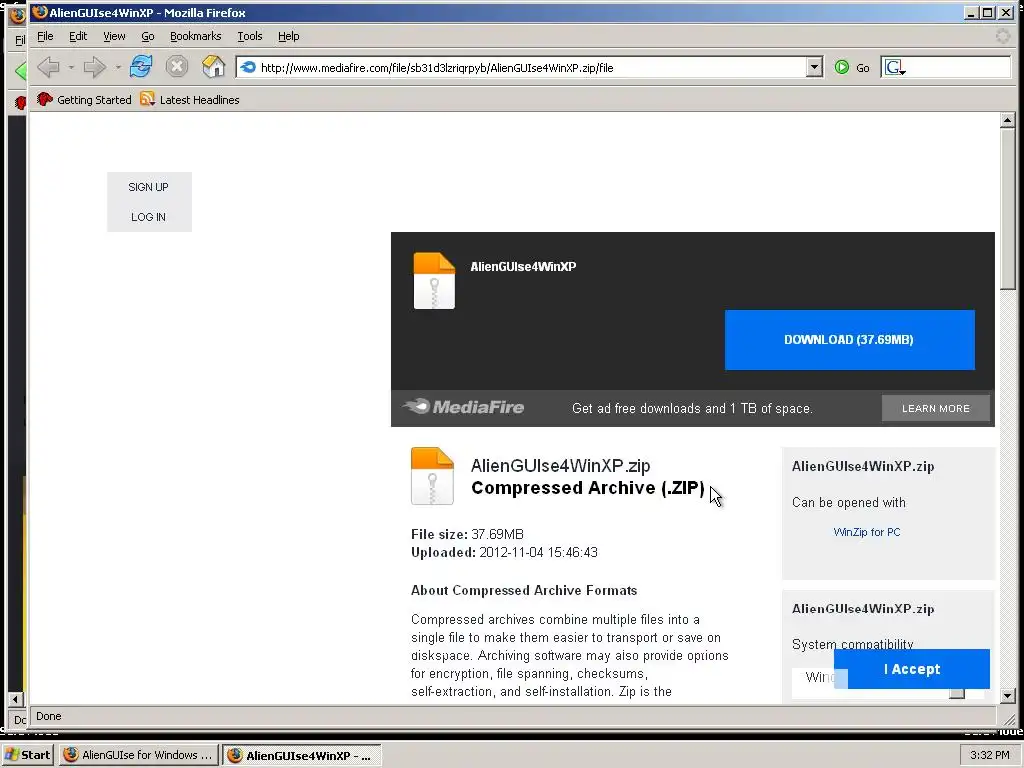Click the vertical scrollbar up arrow
This screenshot has width=1024, height=768.
click(x=1007, y=120)
